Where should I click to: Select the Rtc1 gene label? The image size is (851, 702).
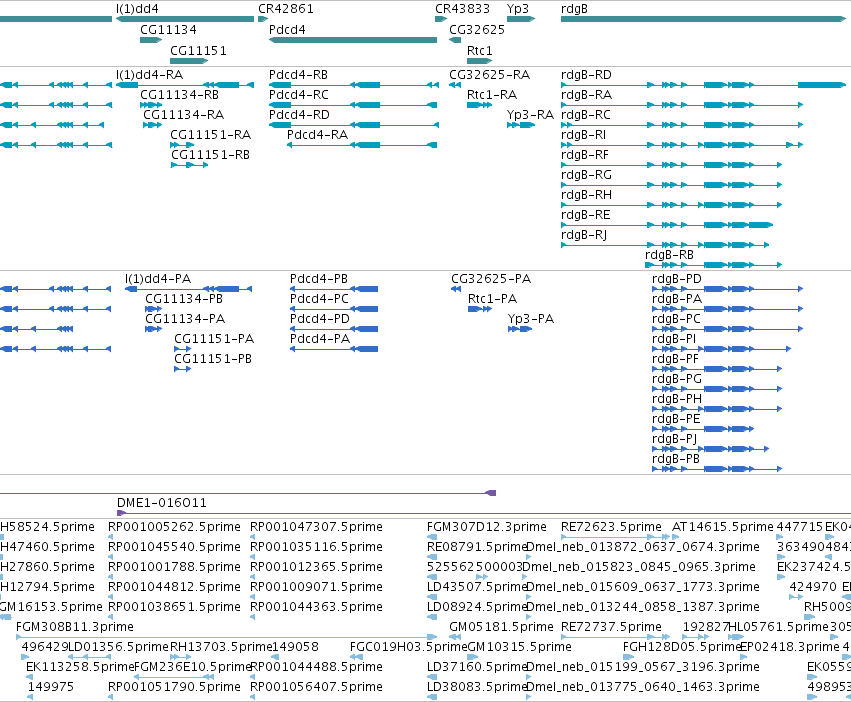[x=480, y=50]
